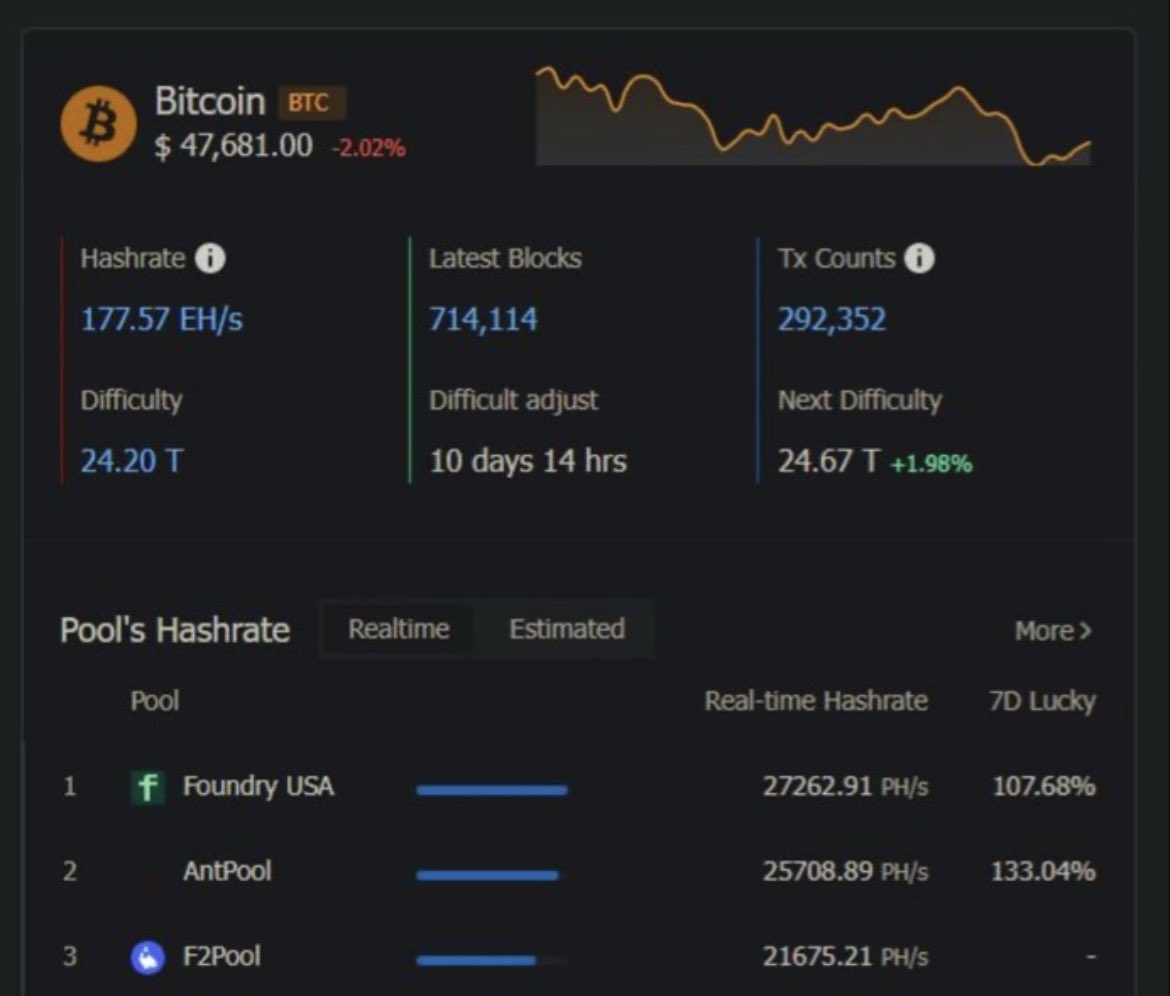Open the Foundry USA pool name

(x=258, y=786)
